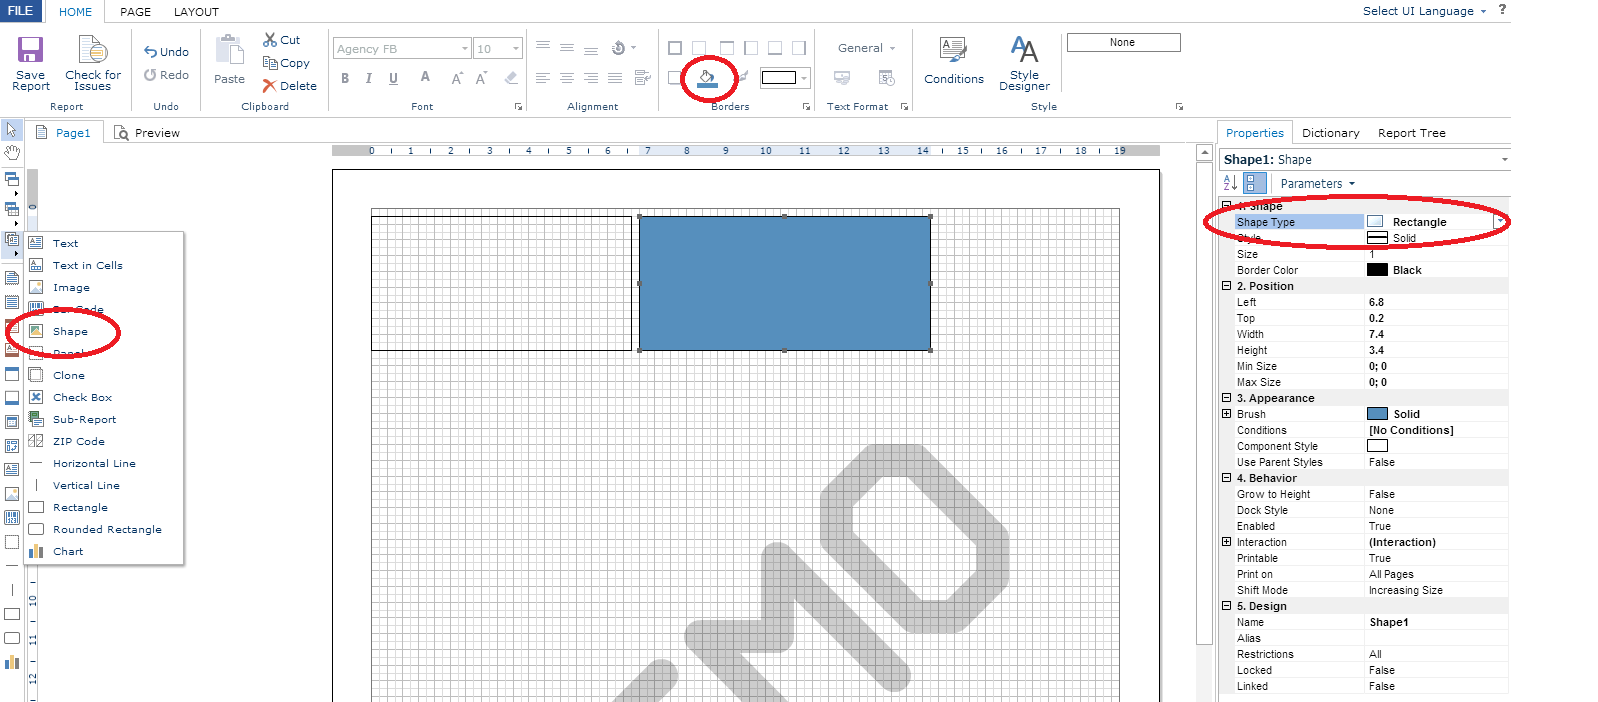
Task: Open the FILE tab
Action: click(x=21, y=11)
